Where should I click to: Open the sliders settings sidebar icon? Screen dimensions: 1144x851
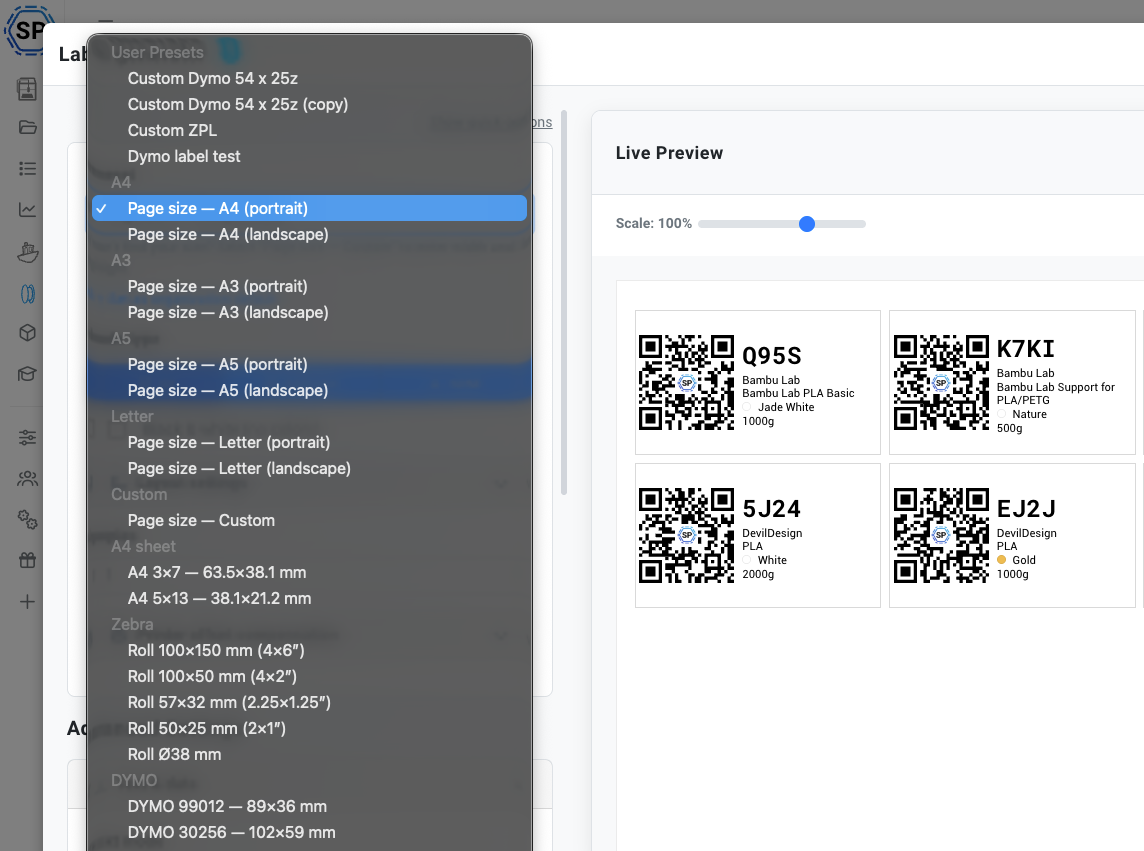[27, 437]
